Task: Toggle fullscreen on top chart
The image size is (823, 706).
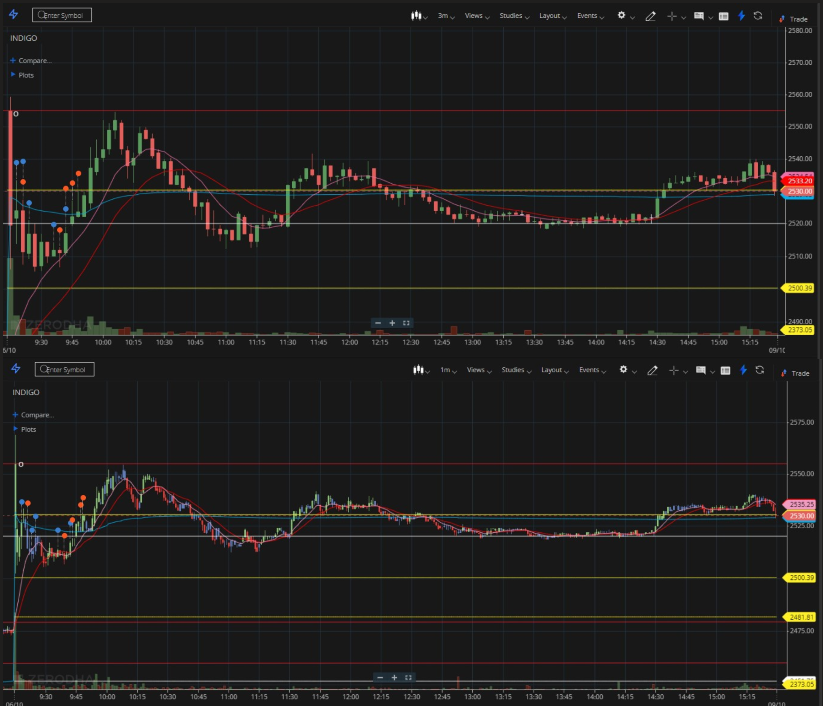Action: click(406, 323)
